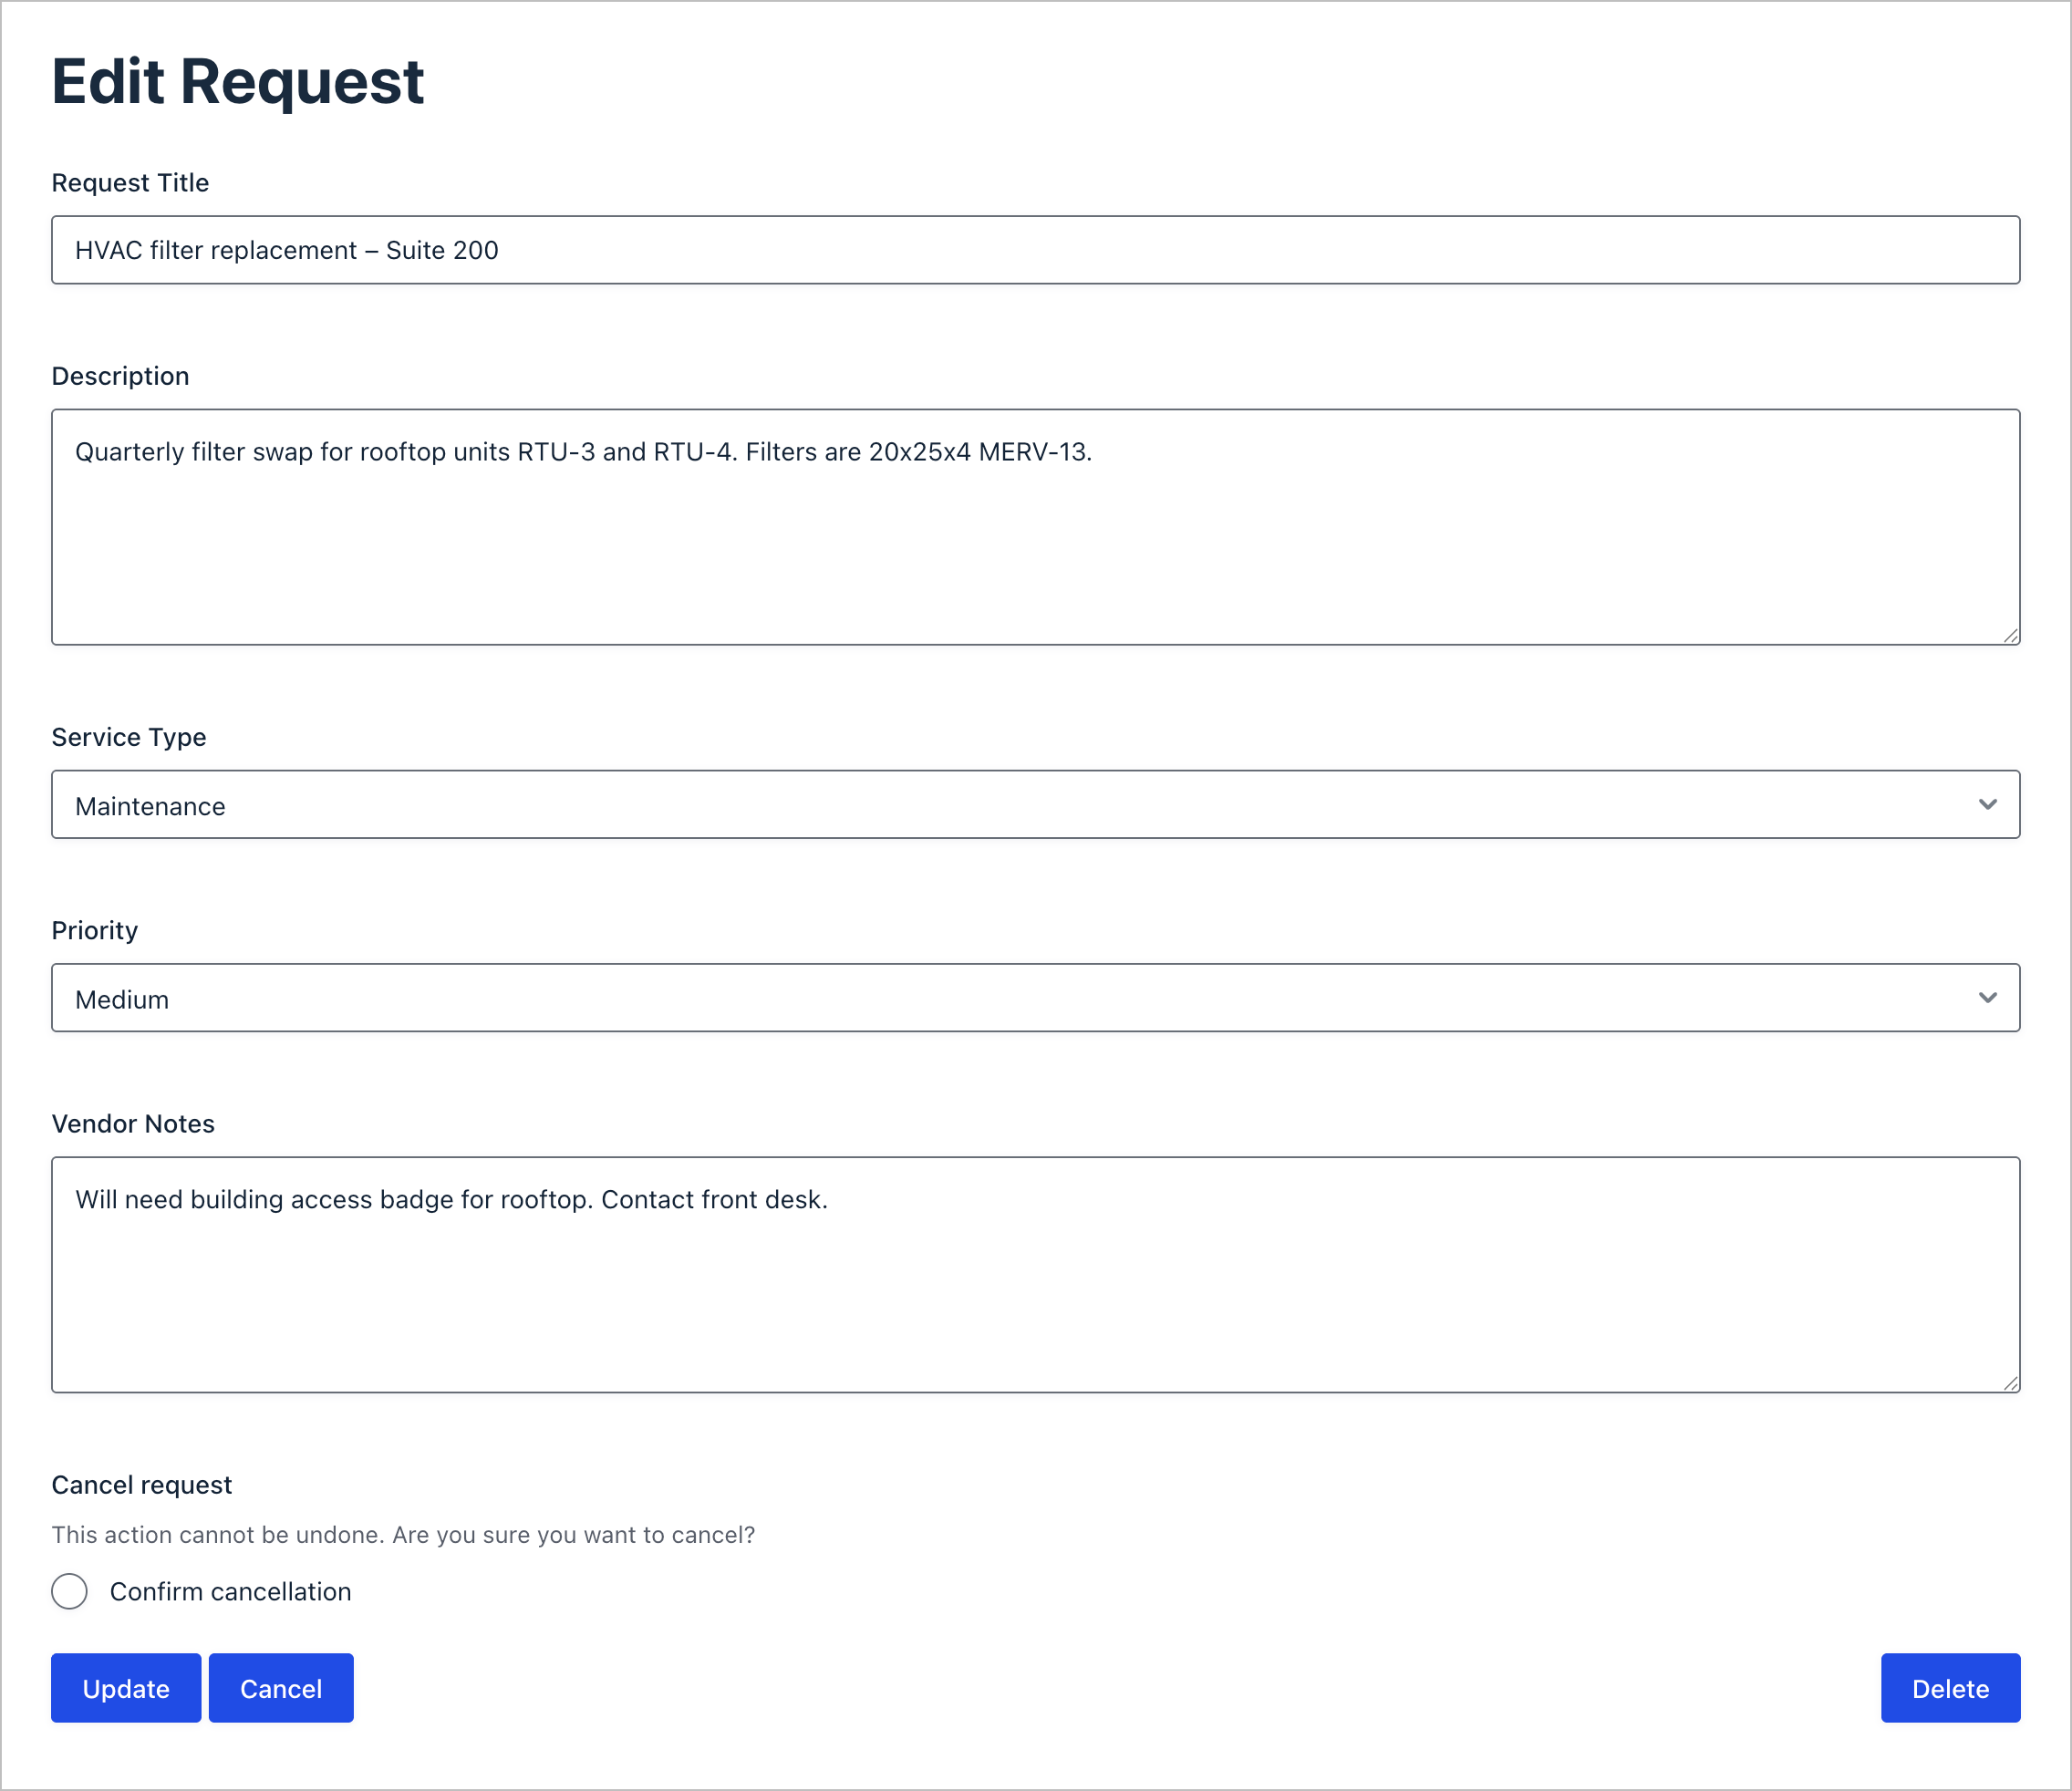Click inside the Request Title field
Screen dimensions: 2072x1791
(1035, 250)
